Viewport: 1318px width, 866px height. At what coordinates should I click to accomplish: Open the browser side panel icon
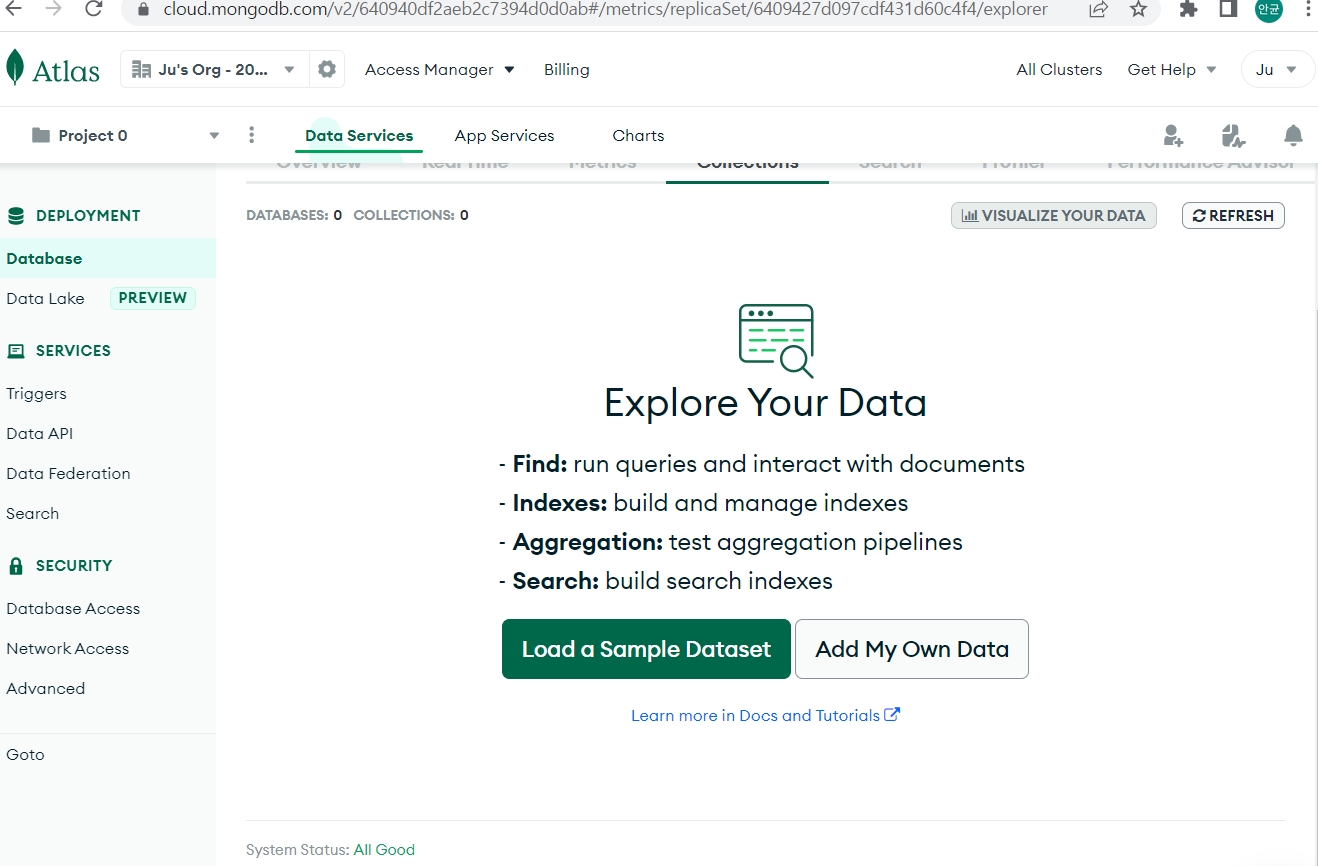pos(1228,9)
